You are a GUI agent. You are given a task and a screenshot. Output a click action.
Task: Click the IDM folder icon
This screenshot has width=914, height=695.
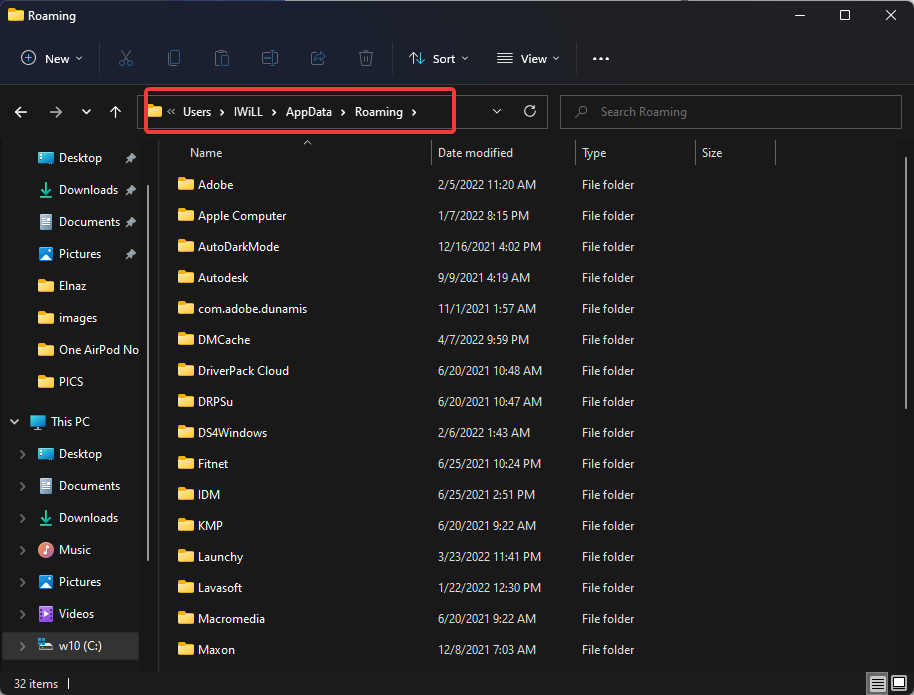[x=185, y=494]
